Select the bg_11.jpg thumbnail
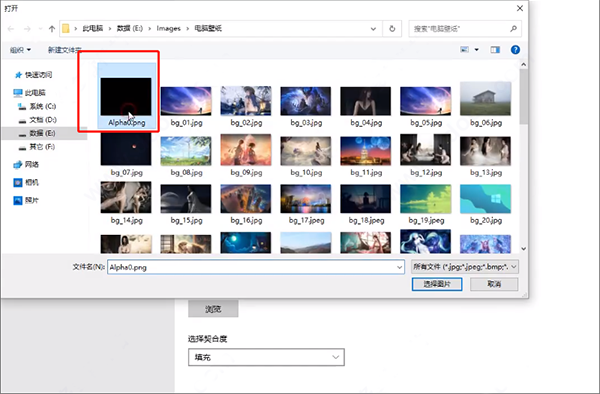This screenshot has height=394, width=600. pyautogui.click(x=365, y=151)
